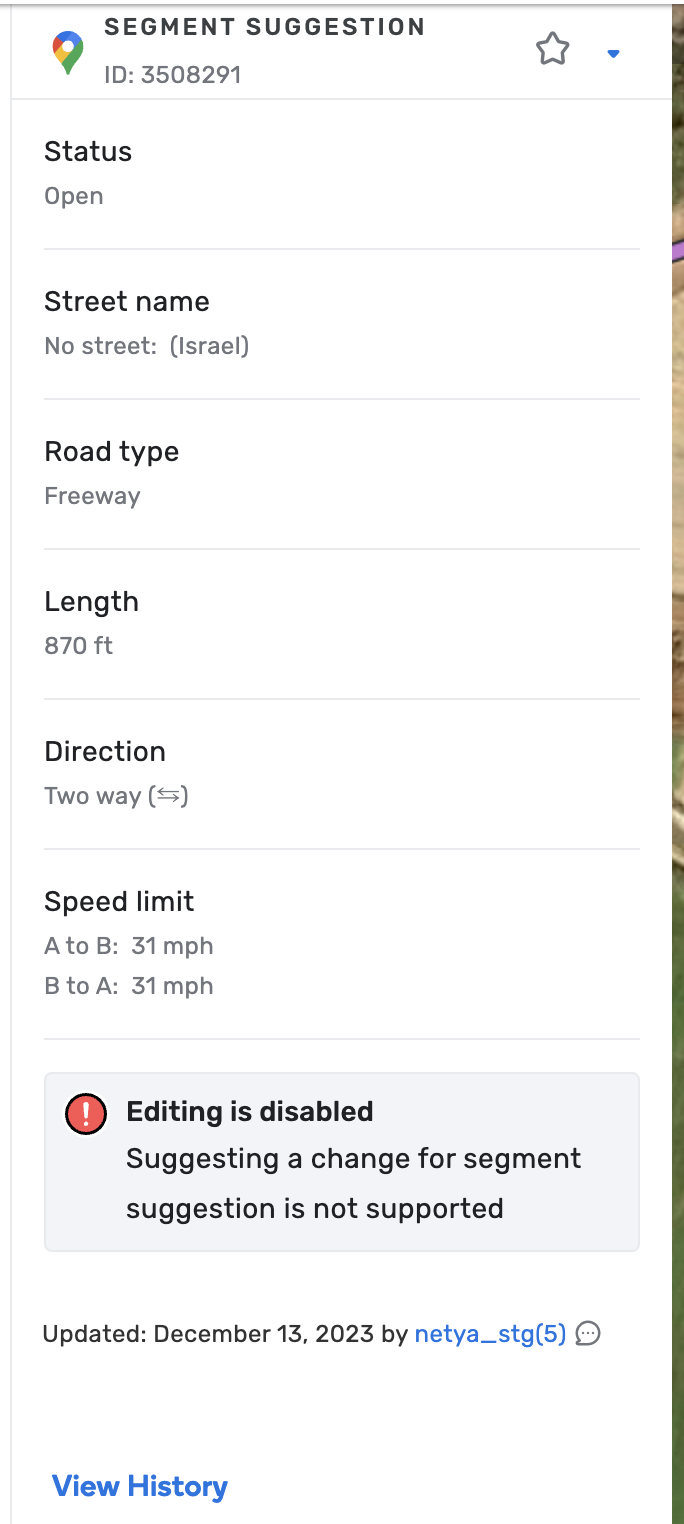Click the Open status value
Image resolution: width=684 pixels, height=1524 pixels.
(74, 196)
